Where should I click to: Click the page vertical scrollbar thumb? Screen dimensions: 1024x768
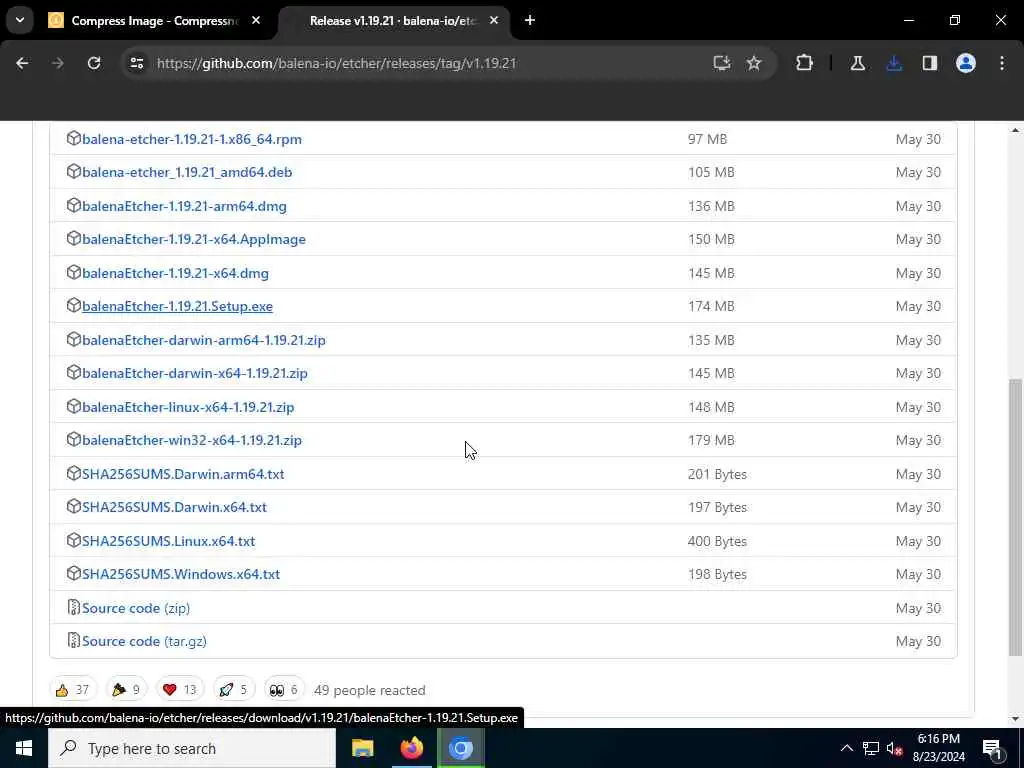point(1015,517)
